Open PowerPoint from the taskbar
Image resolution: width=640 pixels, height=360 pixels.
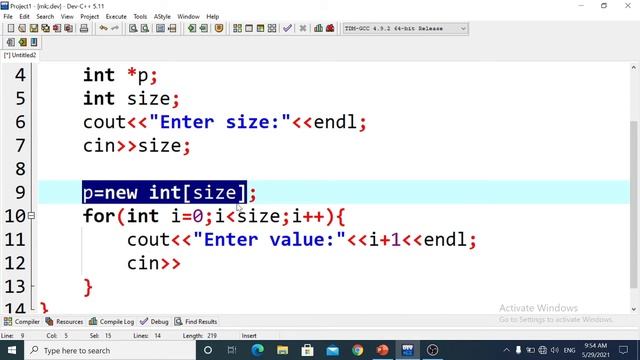382,350
